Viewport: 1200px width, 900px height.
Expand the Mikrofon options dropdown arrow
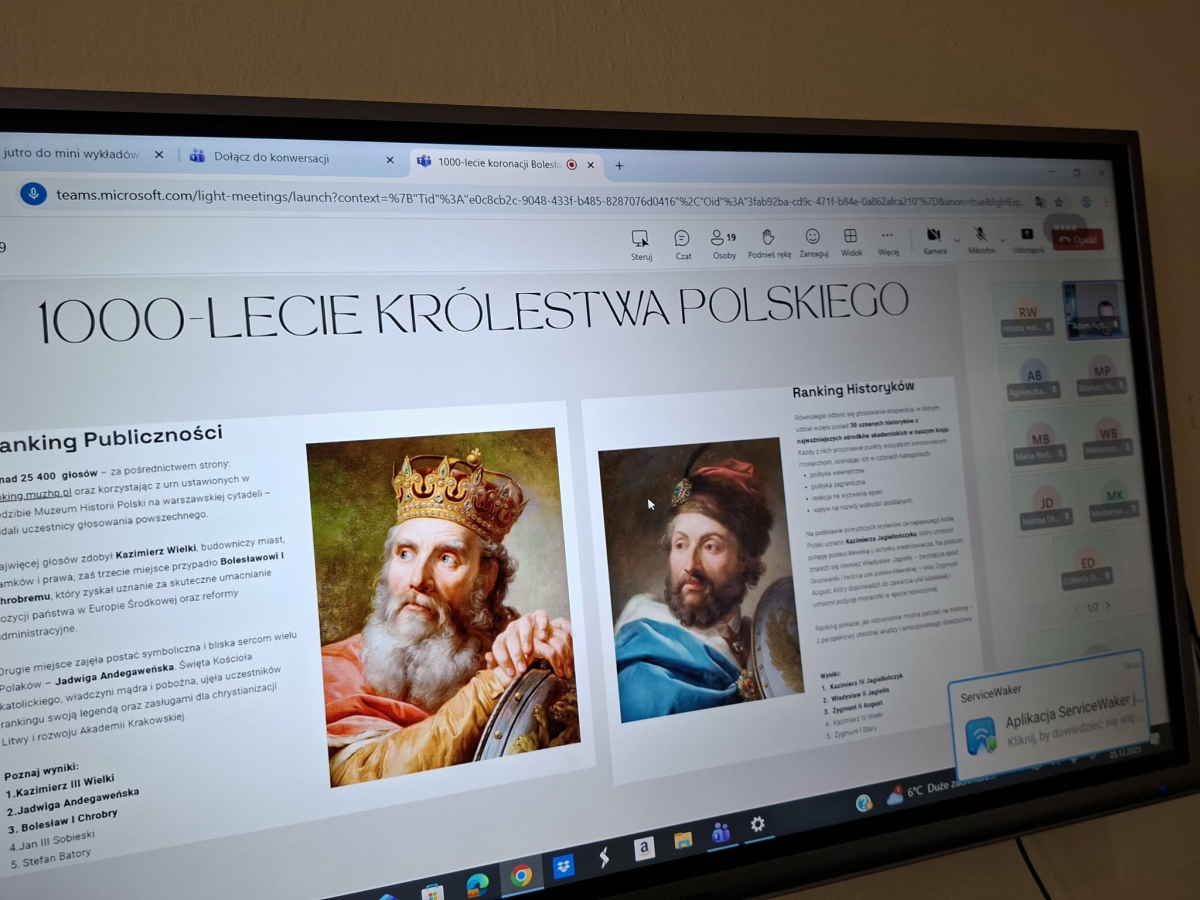point(1001,240)
